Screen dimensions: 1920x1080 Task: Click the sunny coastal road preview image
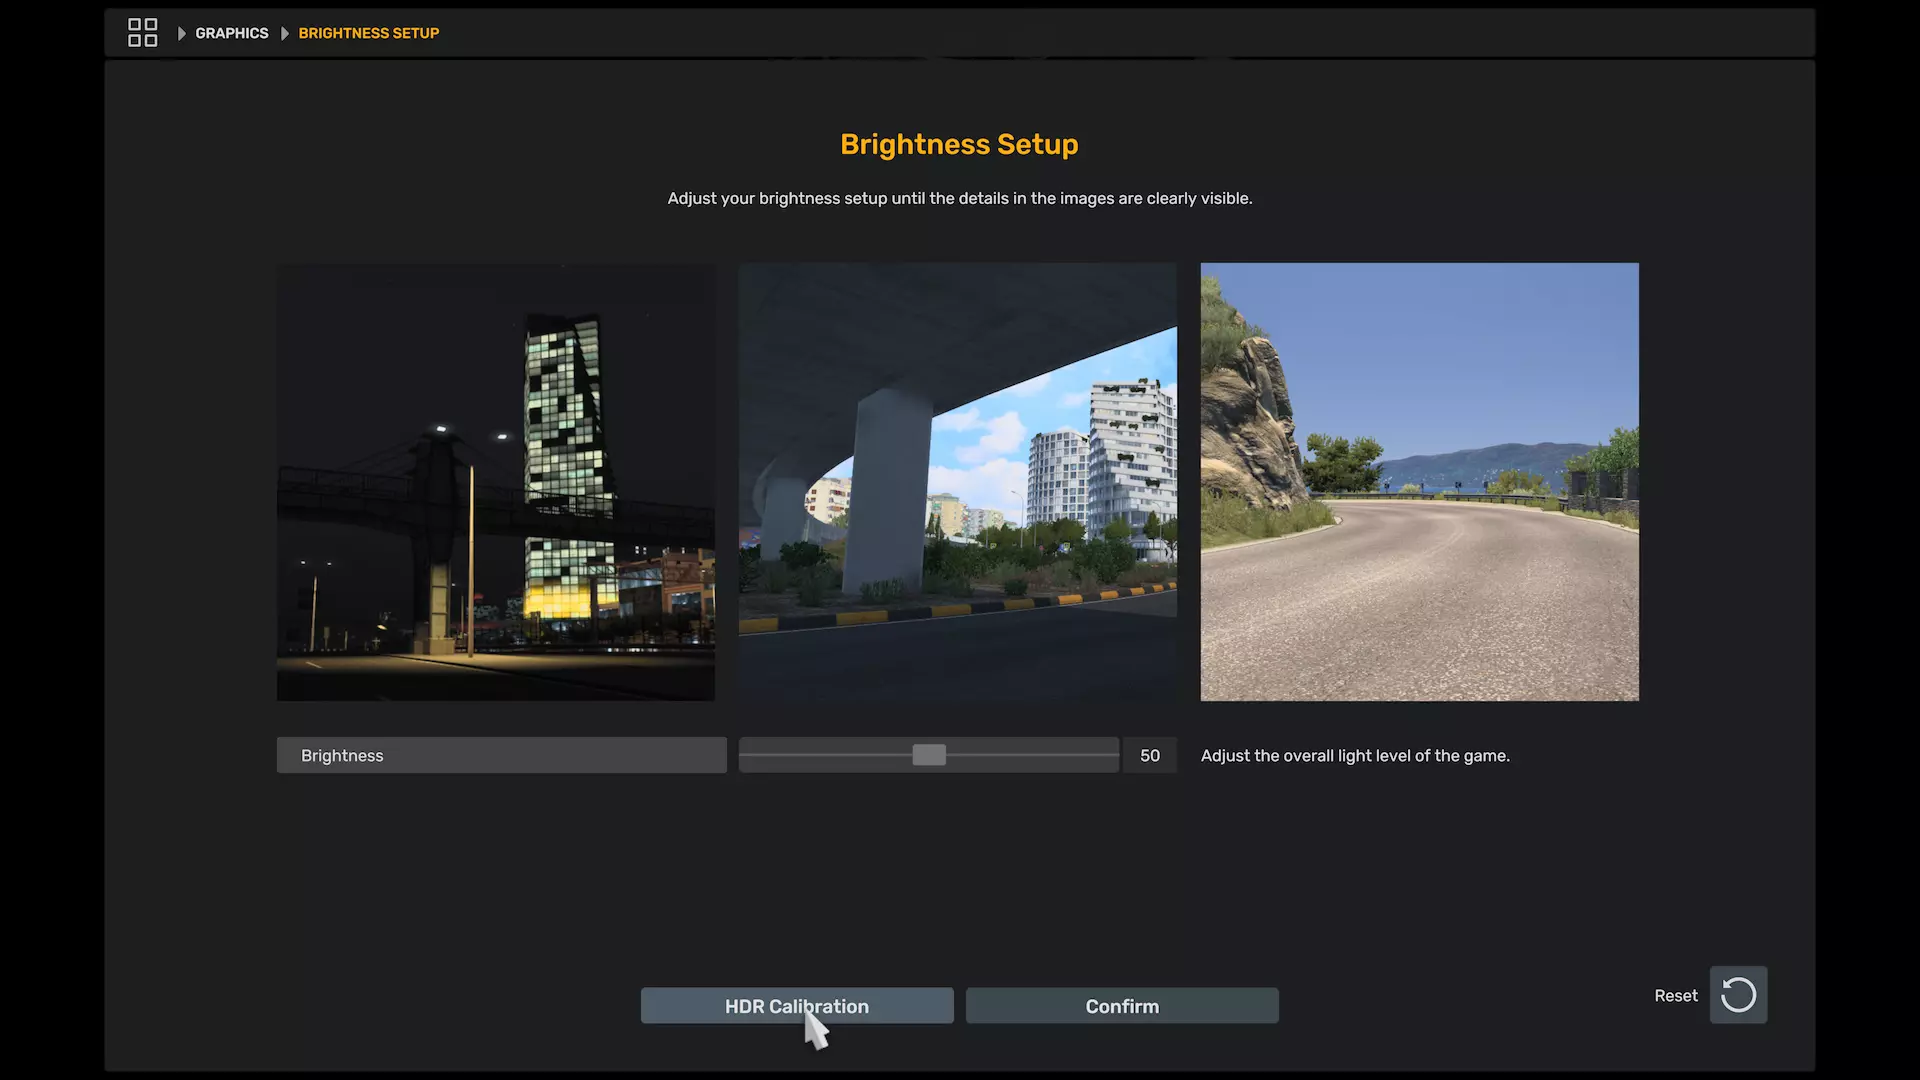coord(1419,481)
